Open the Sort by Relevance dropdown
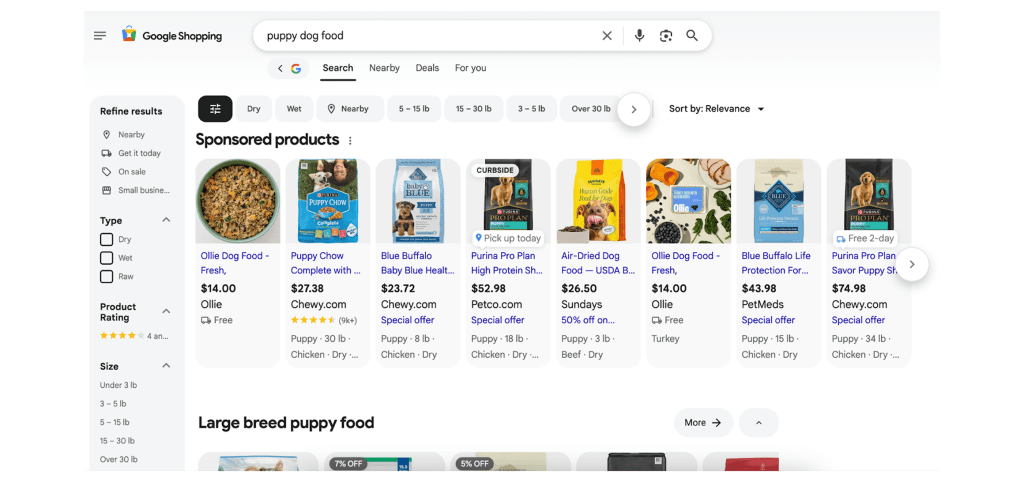Image resolution: width=1024 pixels, height=482 pixels. click(716, 109)
